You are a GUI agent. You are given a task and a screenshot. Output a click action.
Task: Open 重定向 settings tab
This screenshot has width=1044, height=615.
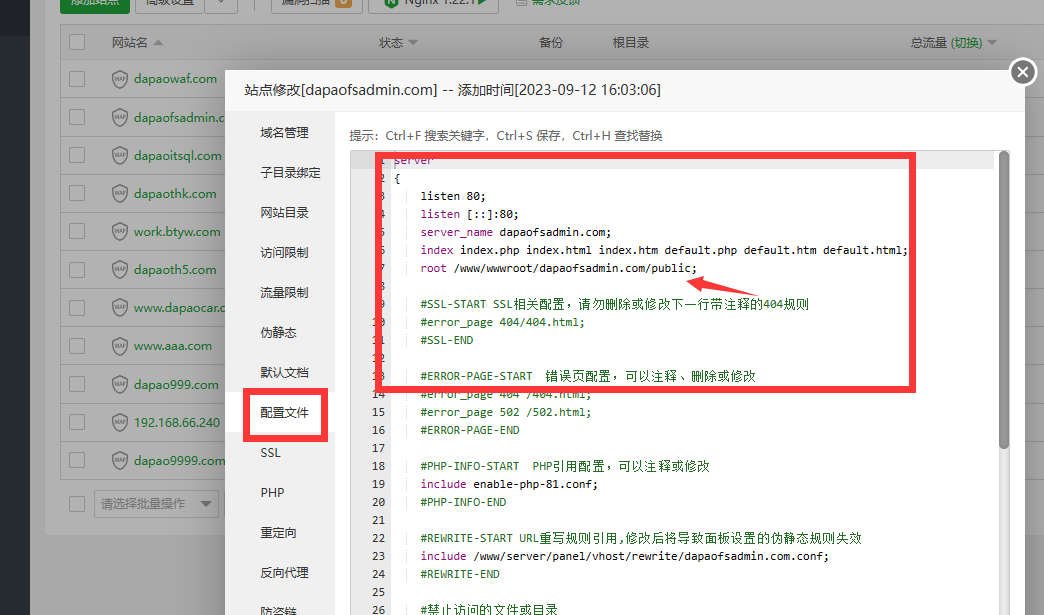[x=278, y=532]
